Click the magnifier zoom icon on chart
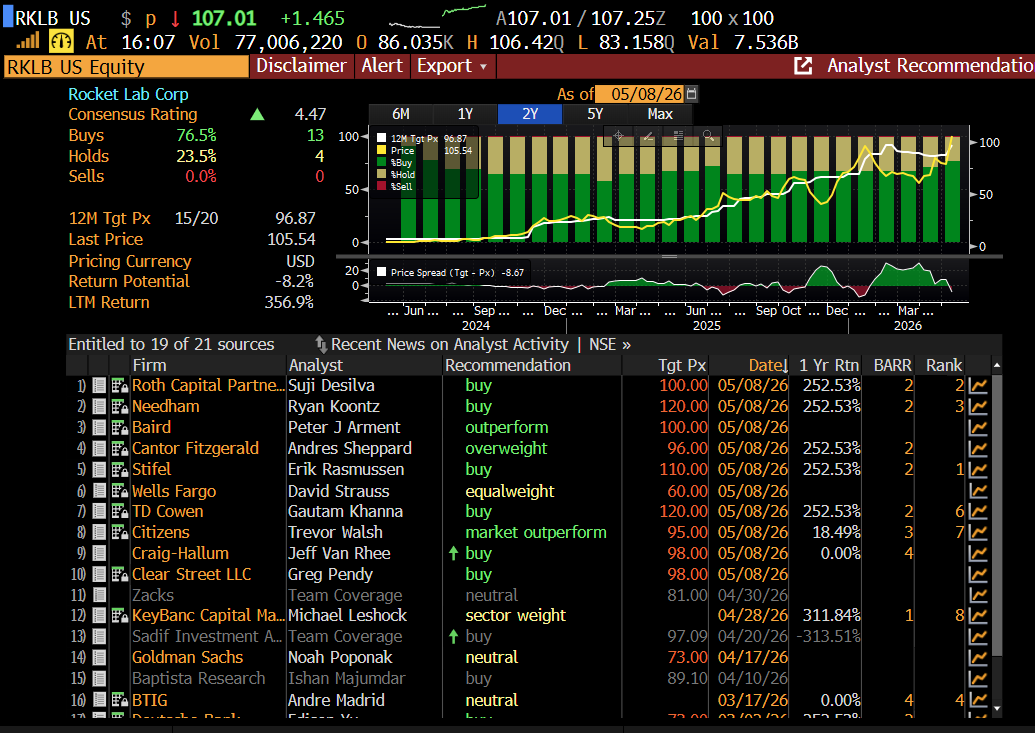This screenshot has width=1035, height=733. click(708, 136)
